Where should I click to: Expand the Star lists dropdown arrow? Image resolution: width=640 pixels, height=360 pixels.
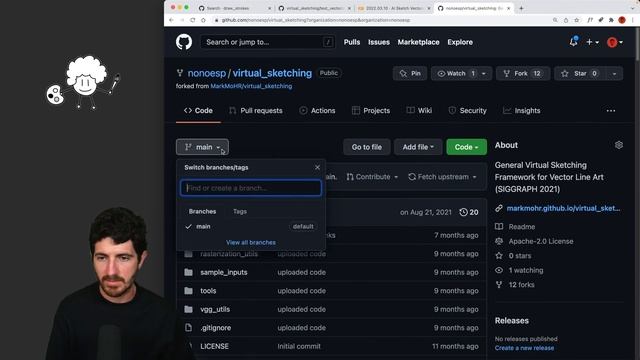[614, 73]
